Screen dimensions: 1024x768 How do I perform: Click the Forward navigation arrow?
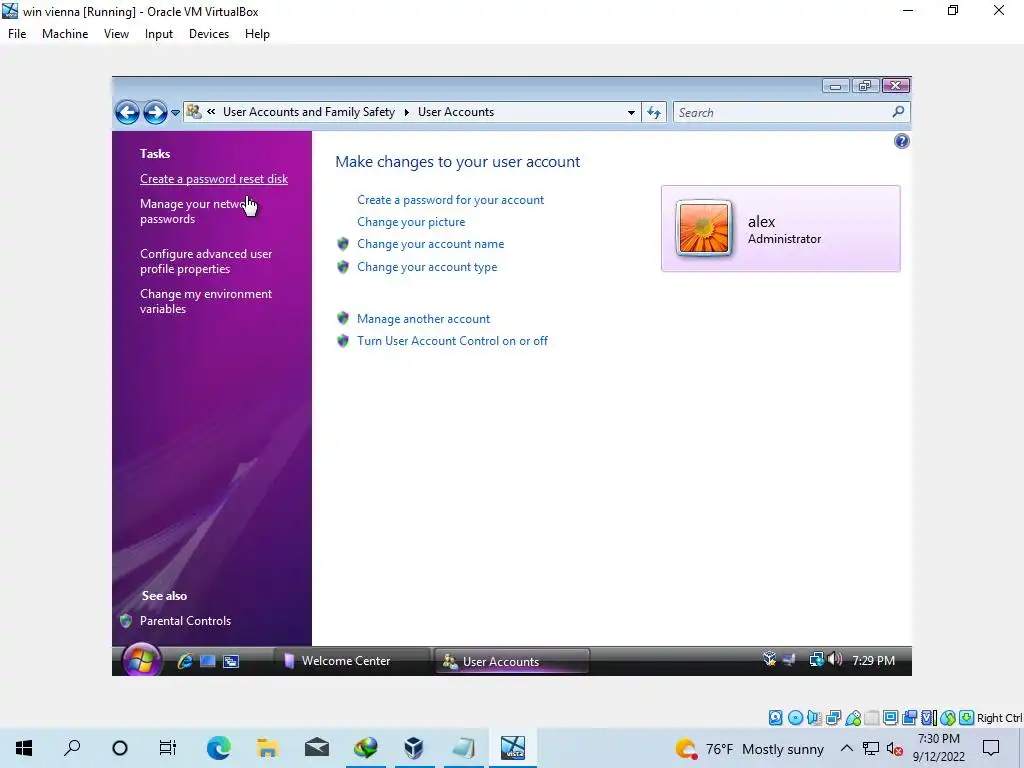click(155, 112)
